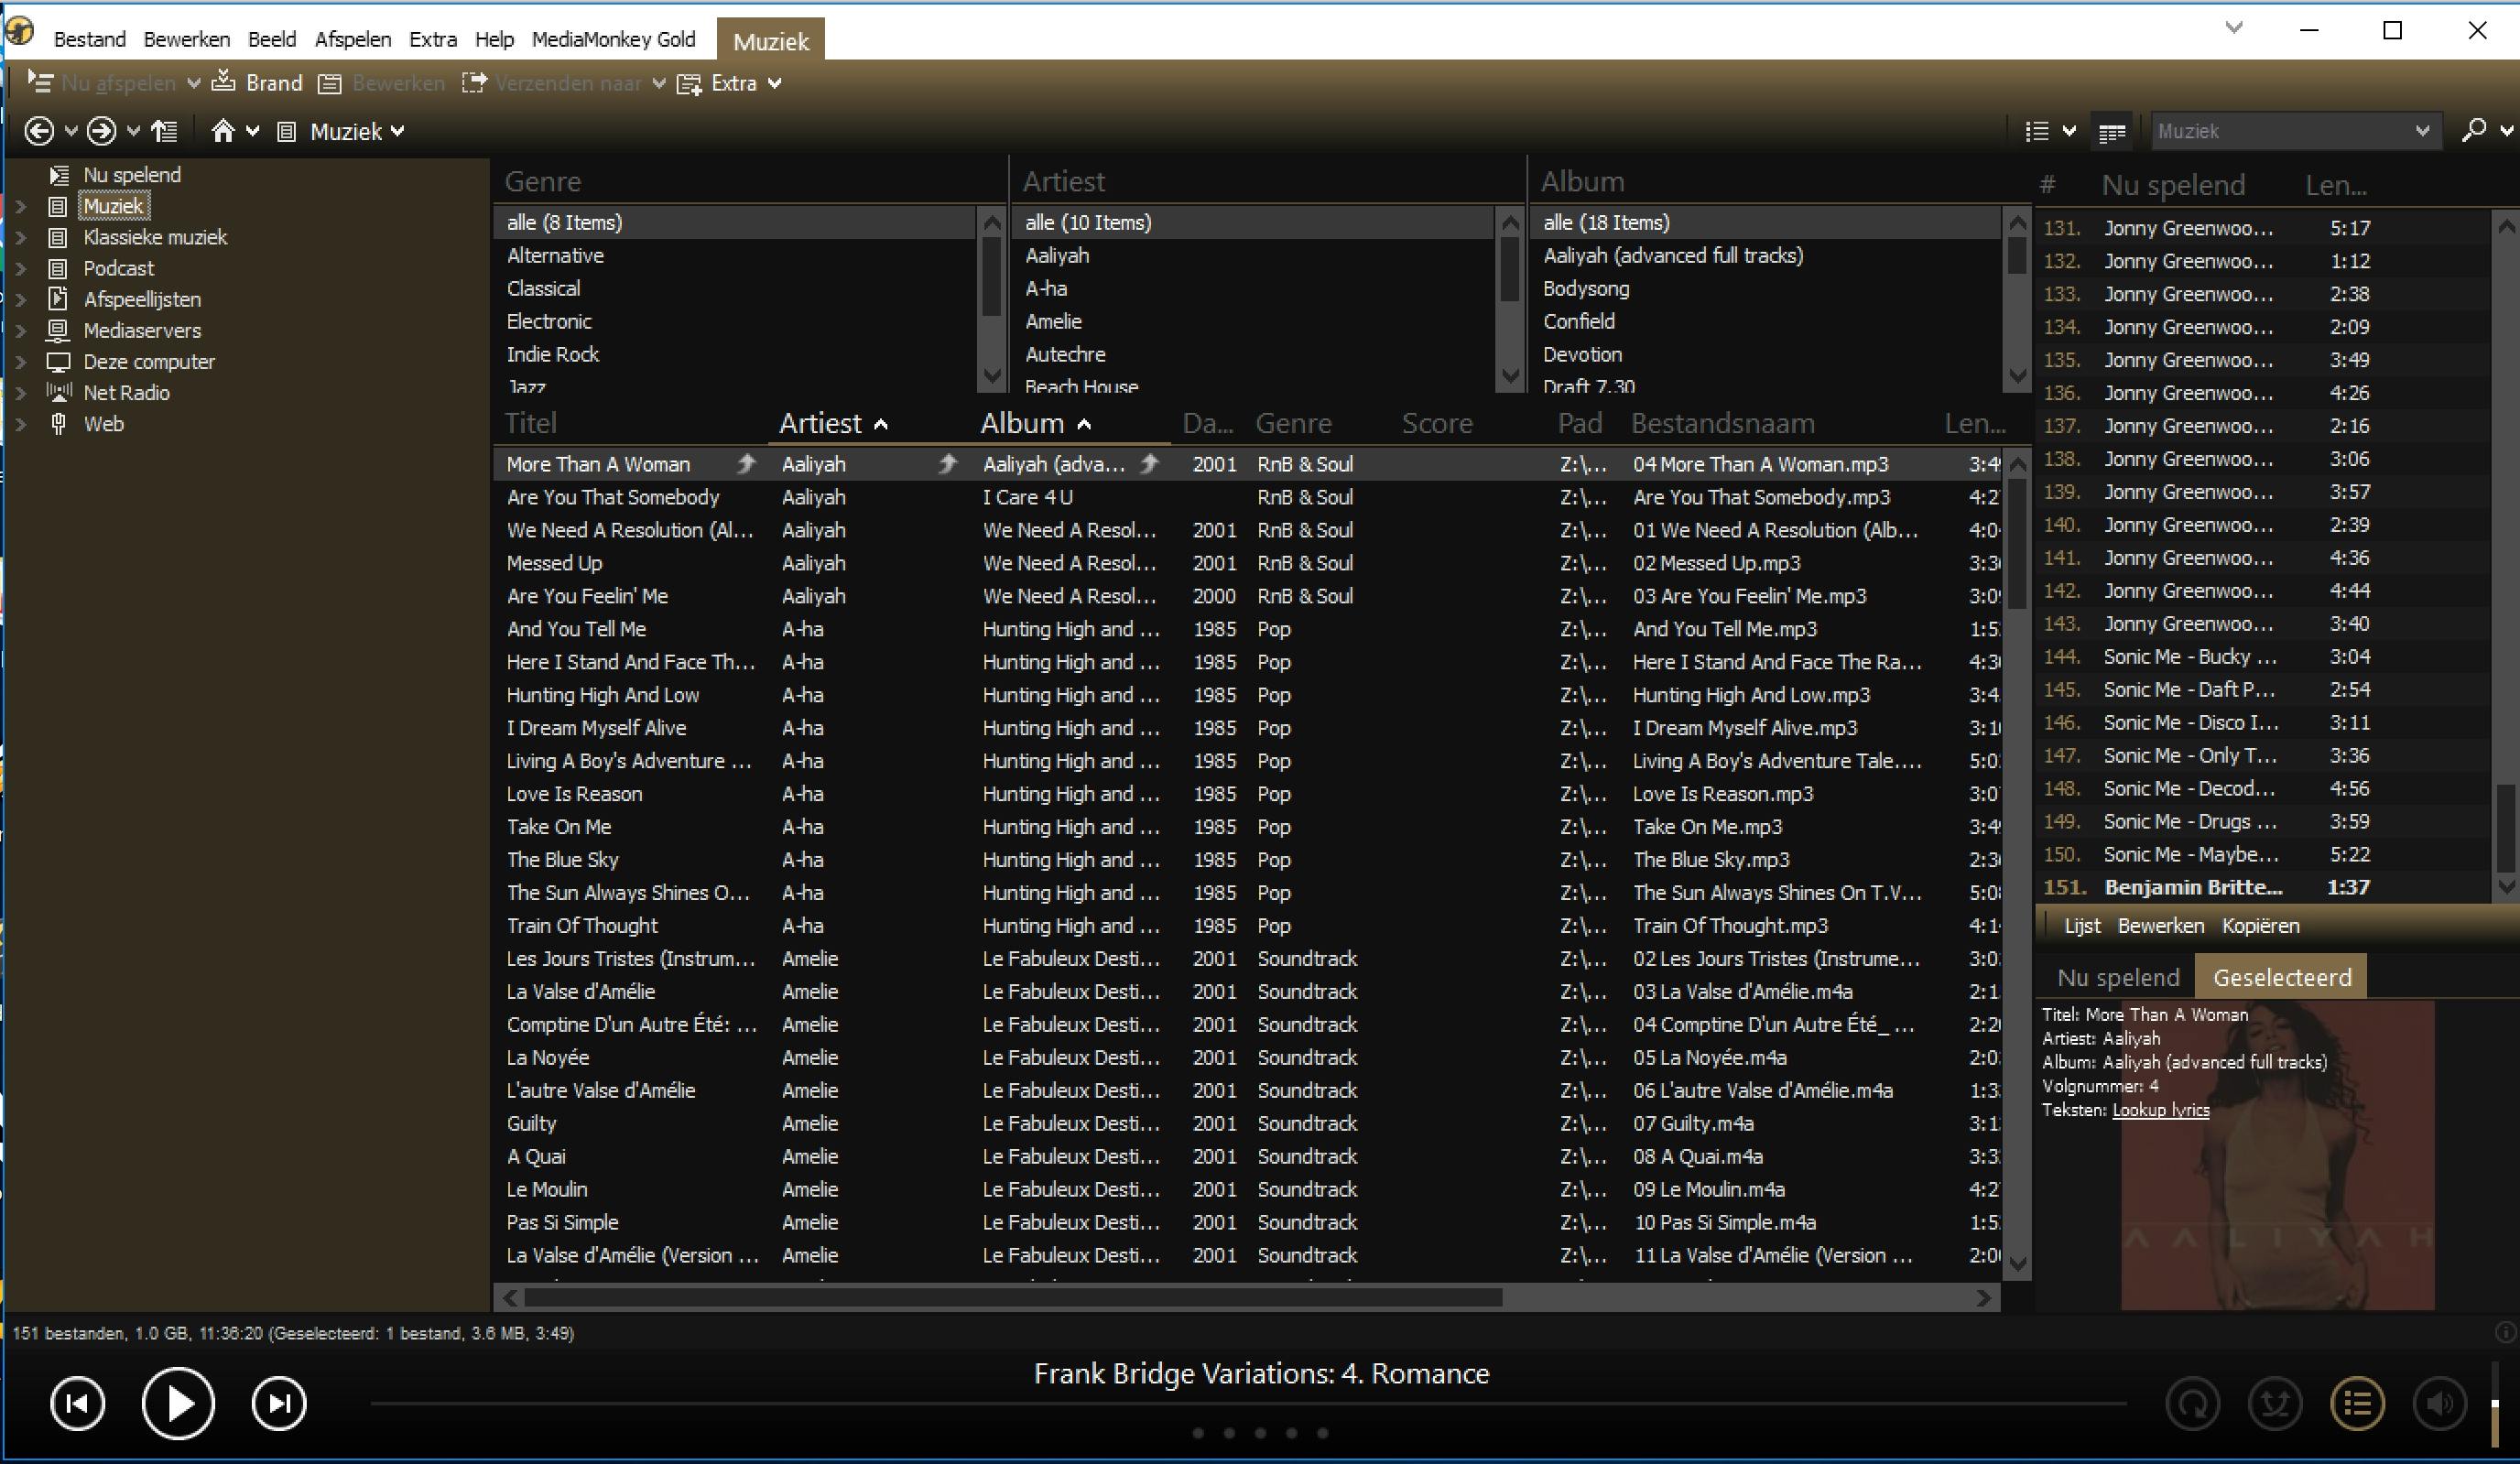Open the Muziek search-scope dropdown
Image resolution: width=2520 pixels, height=1464 pixels.
(x=2422, y=131)
